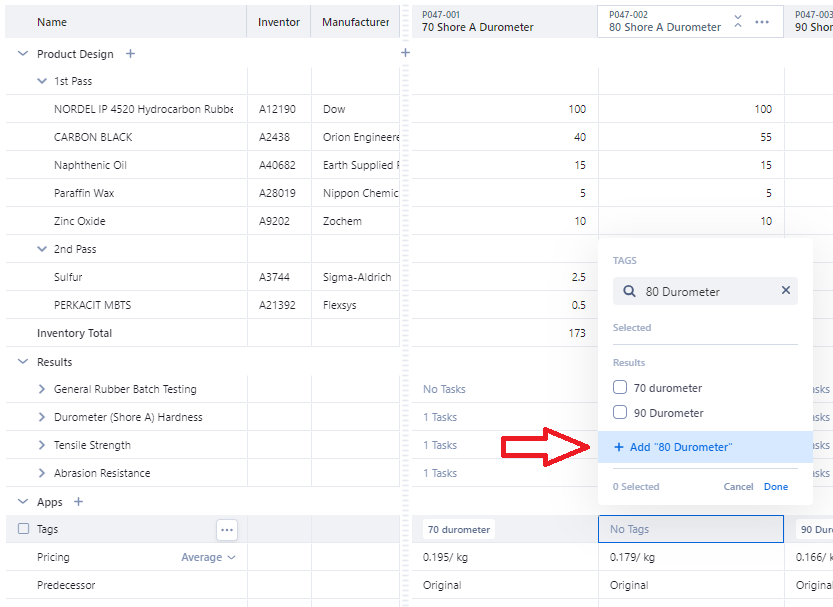Check the 70 durometer tag checkbox
Screen dimensions: 833x607
[x=620, y=388]
